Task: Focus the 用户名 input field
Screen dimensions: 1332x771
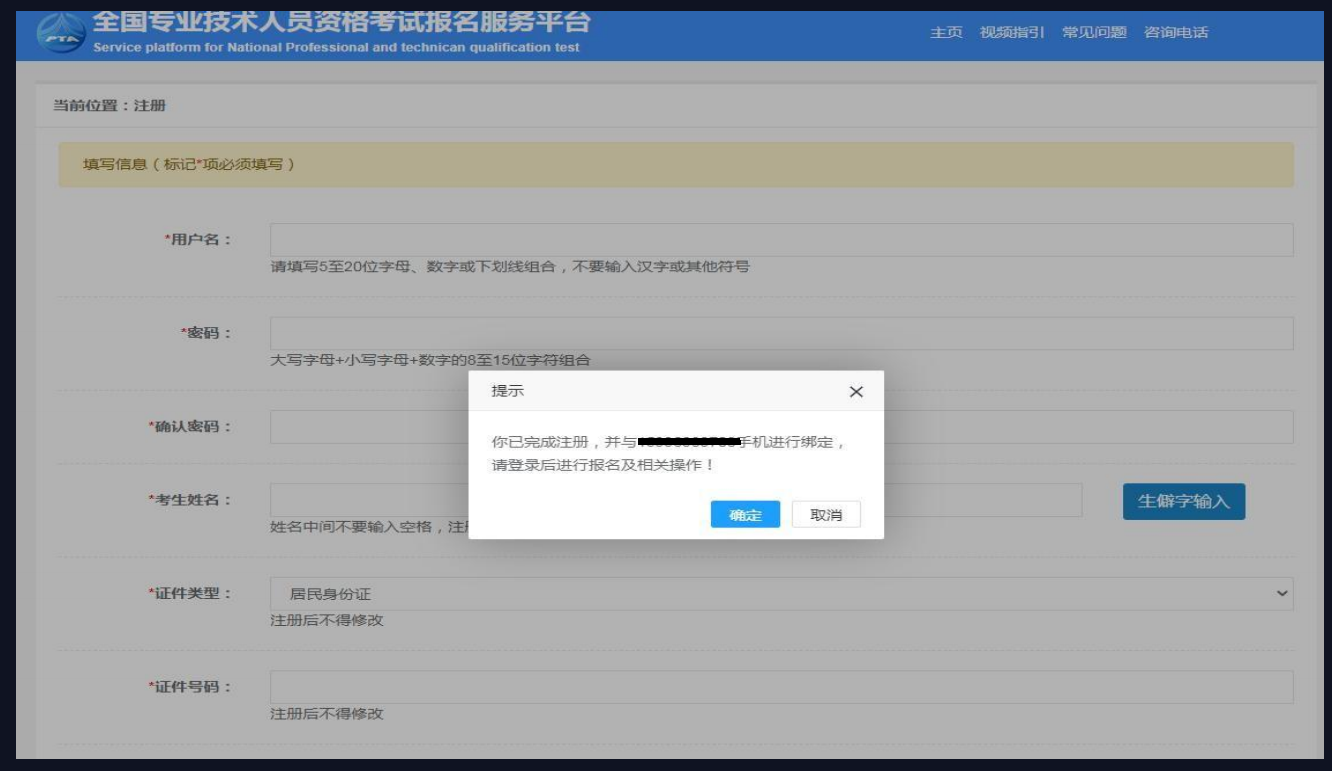Action: (781, 240)
